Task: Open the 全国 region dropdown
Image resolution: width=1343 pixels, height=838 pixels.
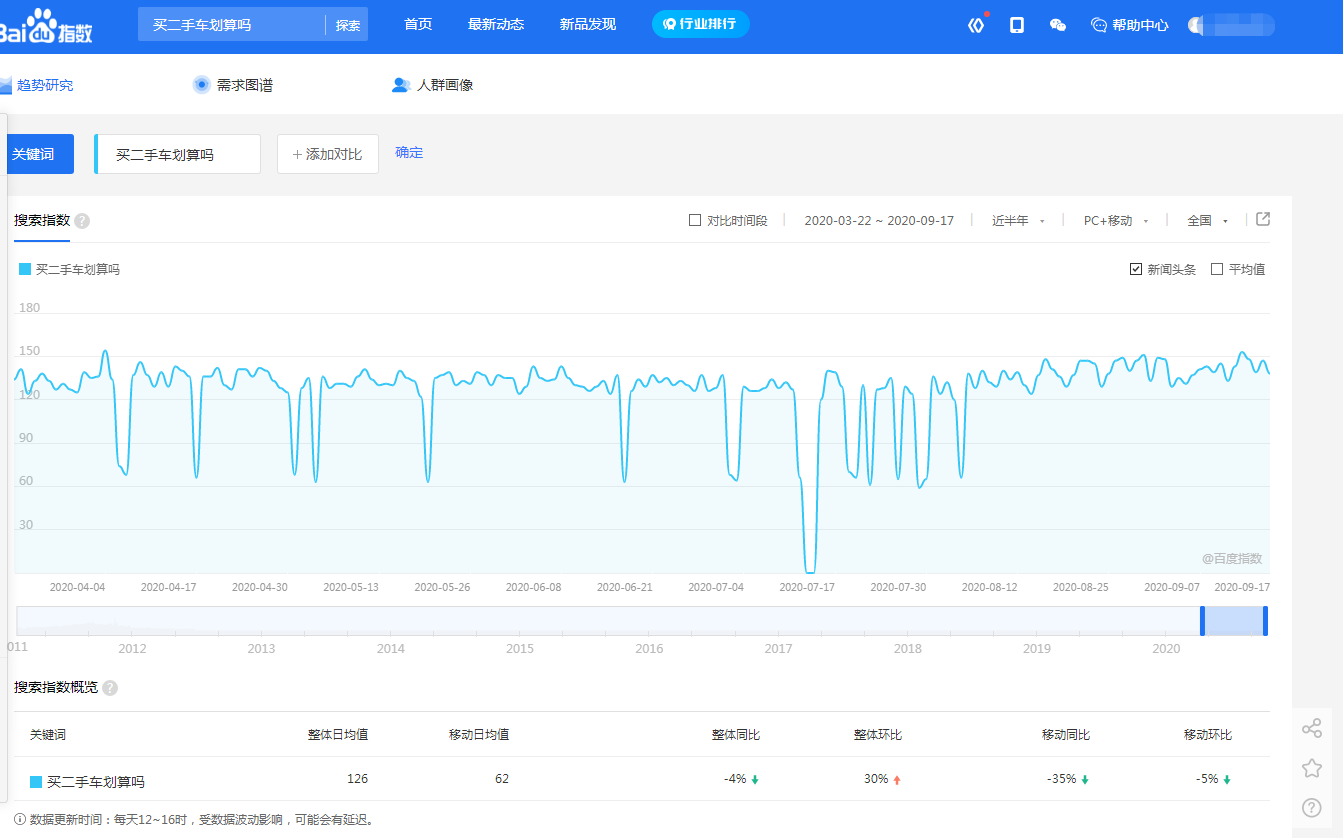Action: pos(1207,221)
